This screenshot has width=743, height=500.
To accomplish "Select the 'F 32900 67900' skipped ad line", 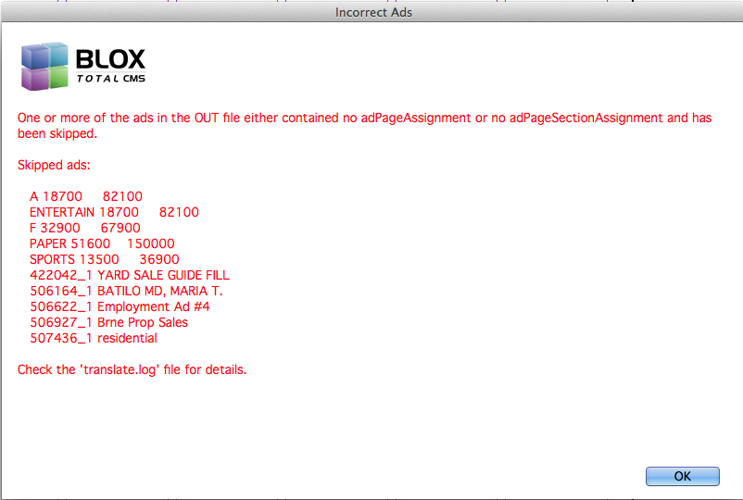I will point(84,228).
